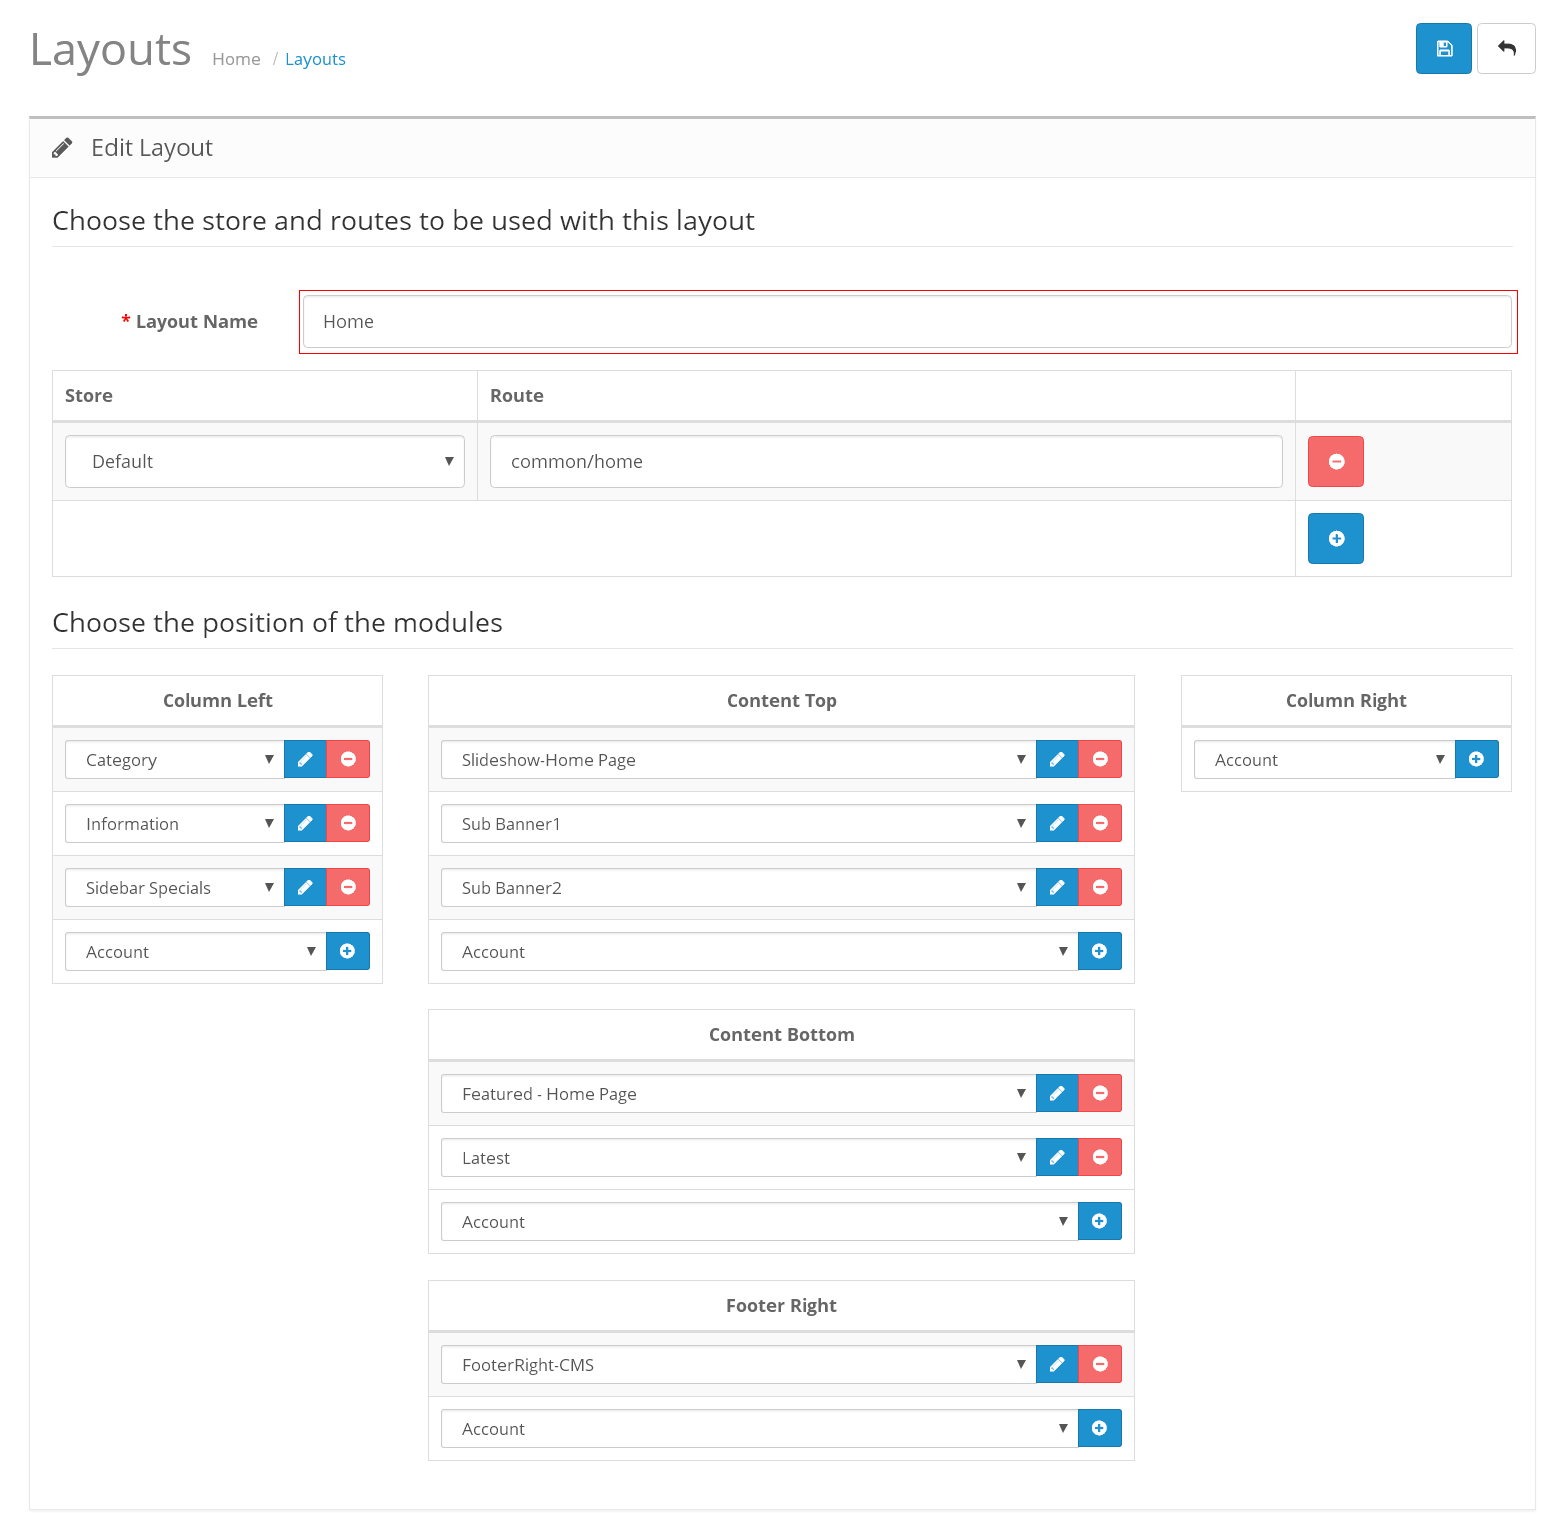Edit the Slideshow-Home Page module
The height and width of the screenshot is (1531, 1566).
[1057, 760]
